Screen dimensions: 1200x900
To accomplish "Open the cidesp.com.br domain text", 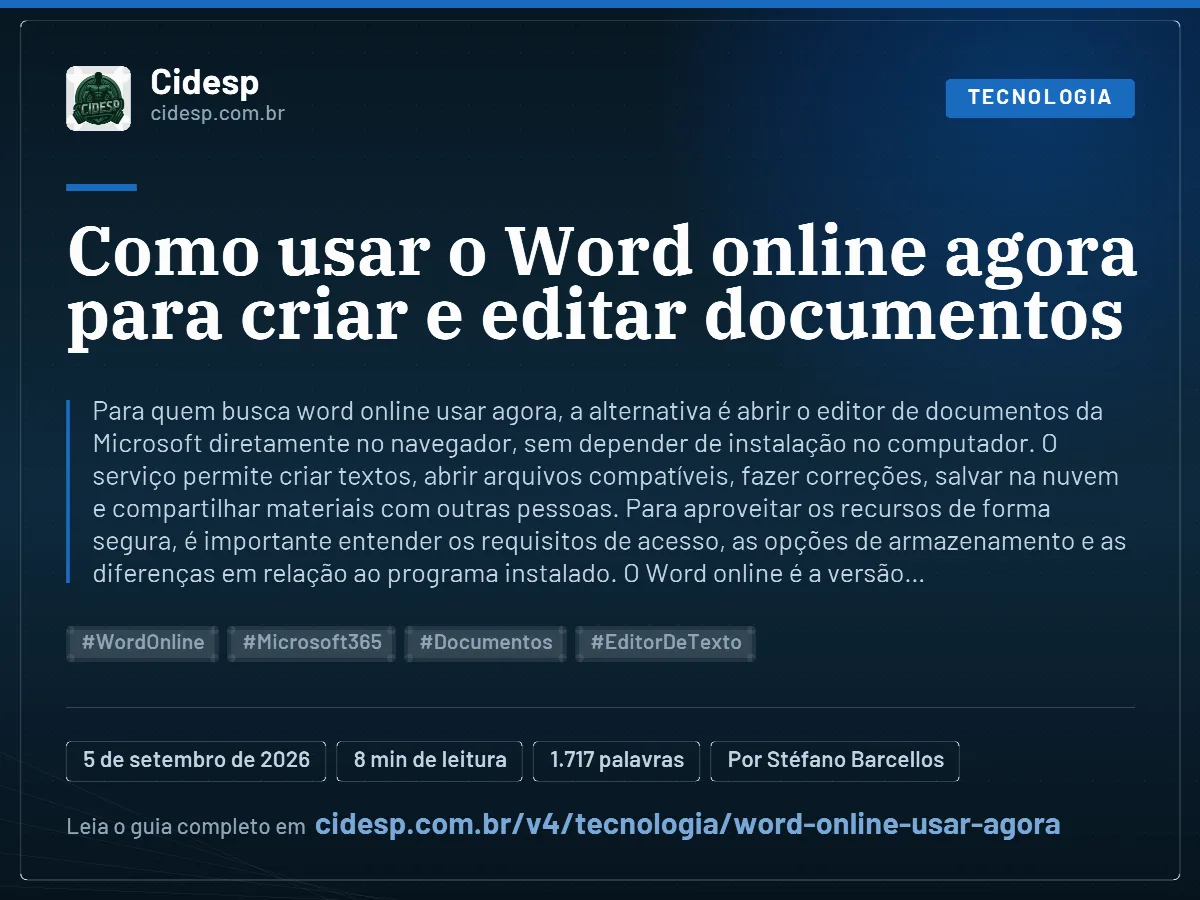I will tap(217, 114).
